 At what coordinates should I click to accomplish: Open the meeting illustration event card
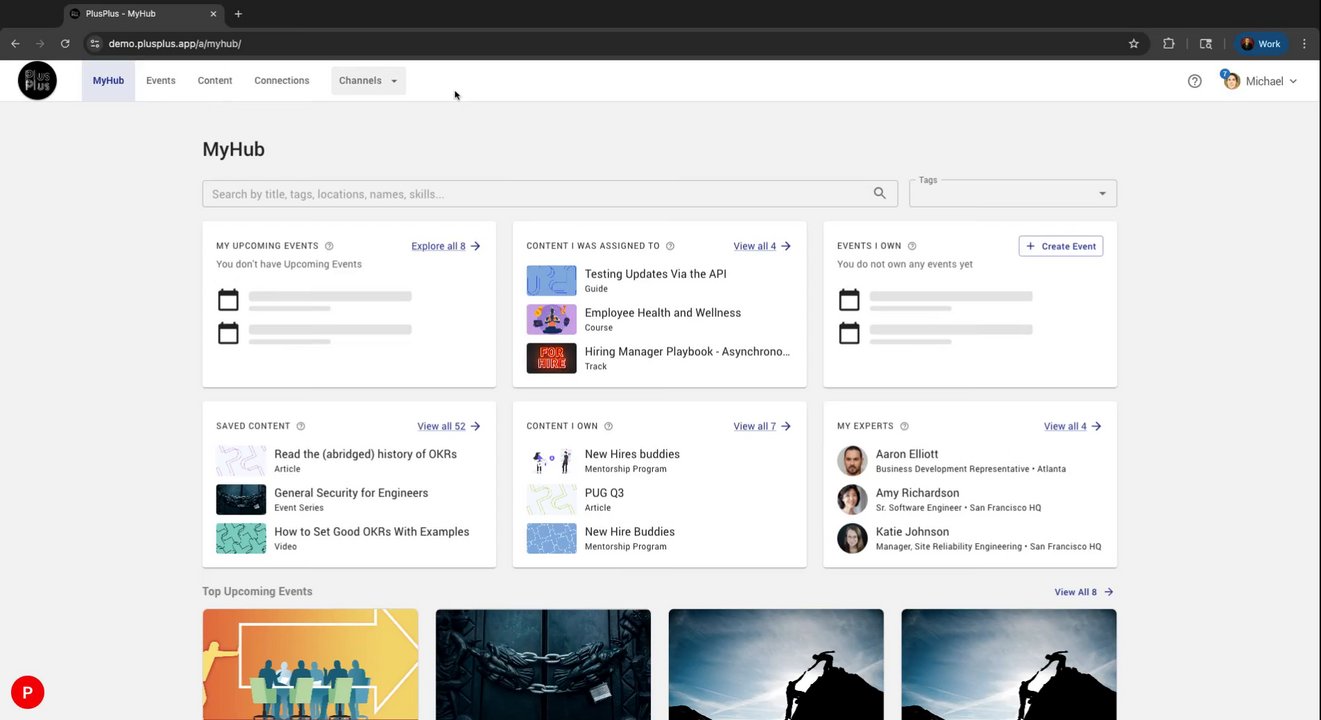click(x=311, y=664)
